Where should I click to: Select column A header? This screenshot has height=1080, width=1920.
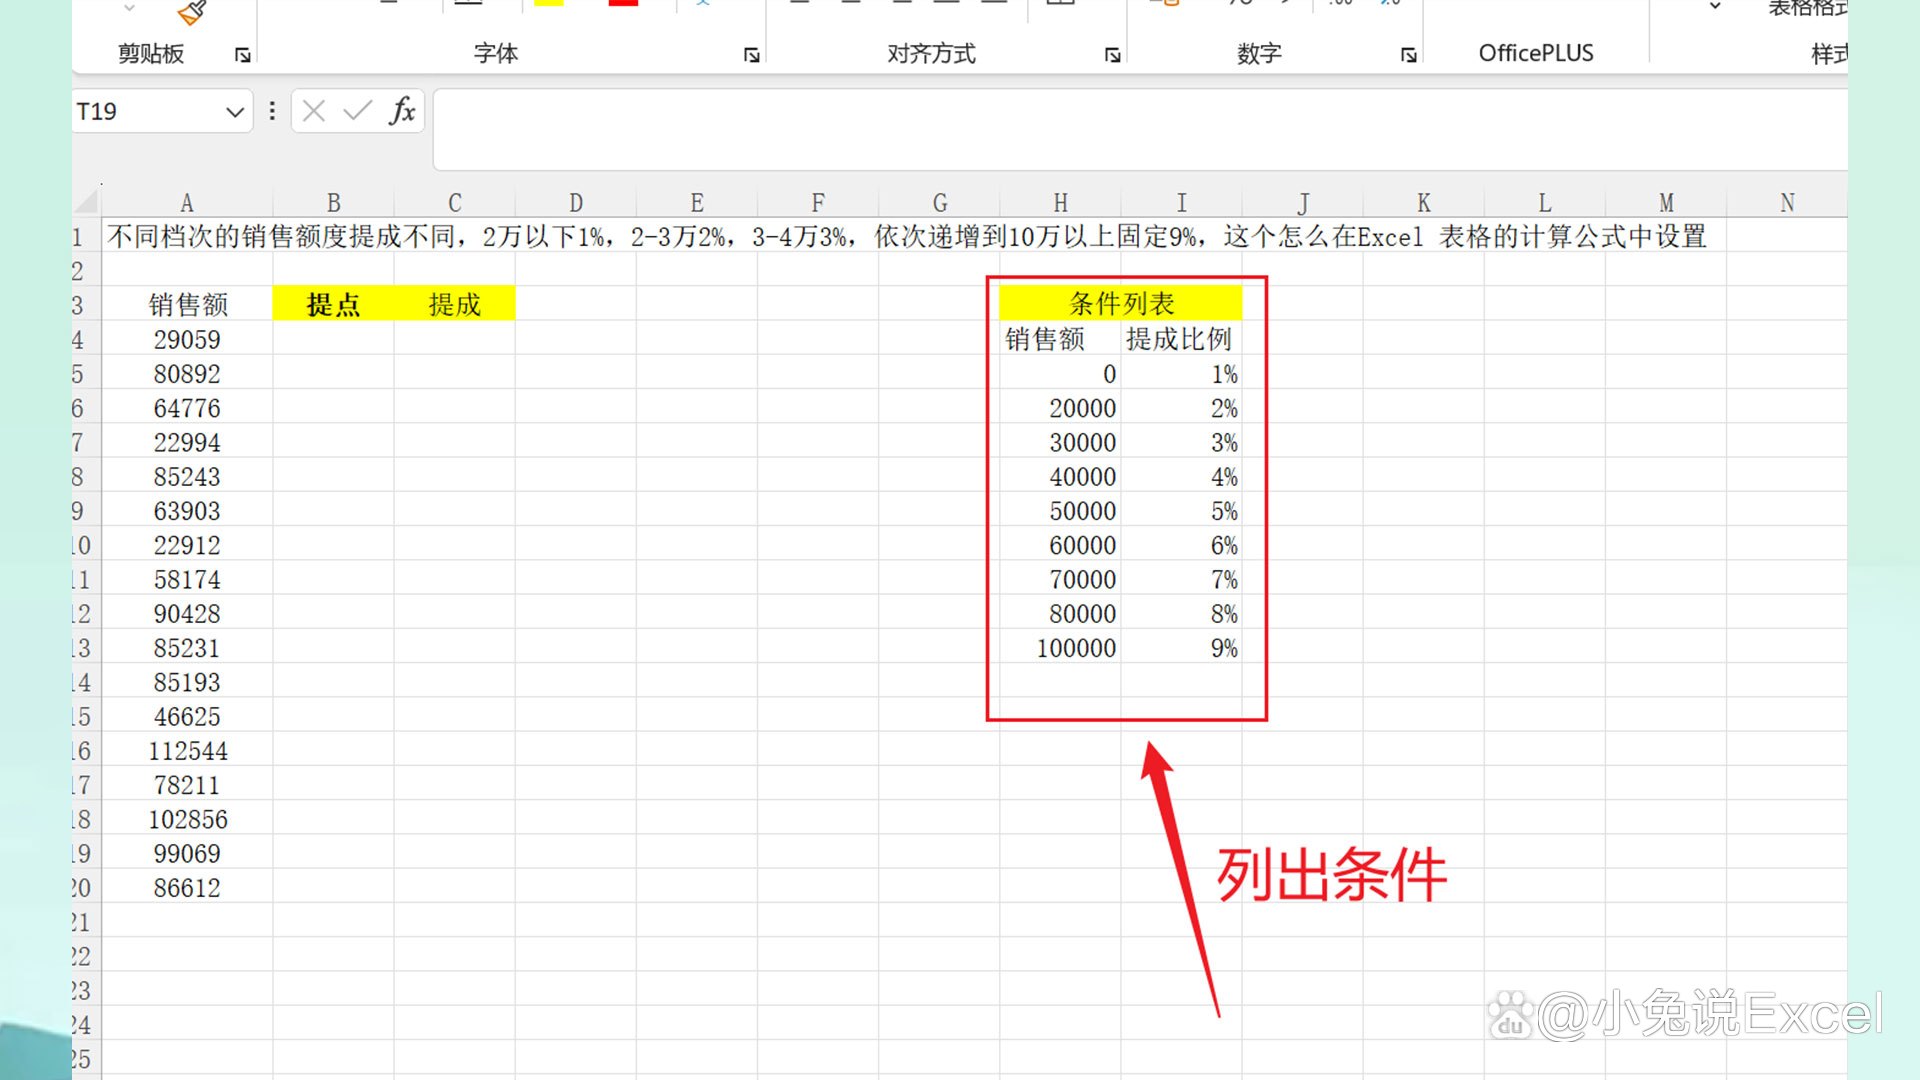click(x=187, y=203)
